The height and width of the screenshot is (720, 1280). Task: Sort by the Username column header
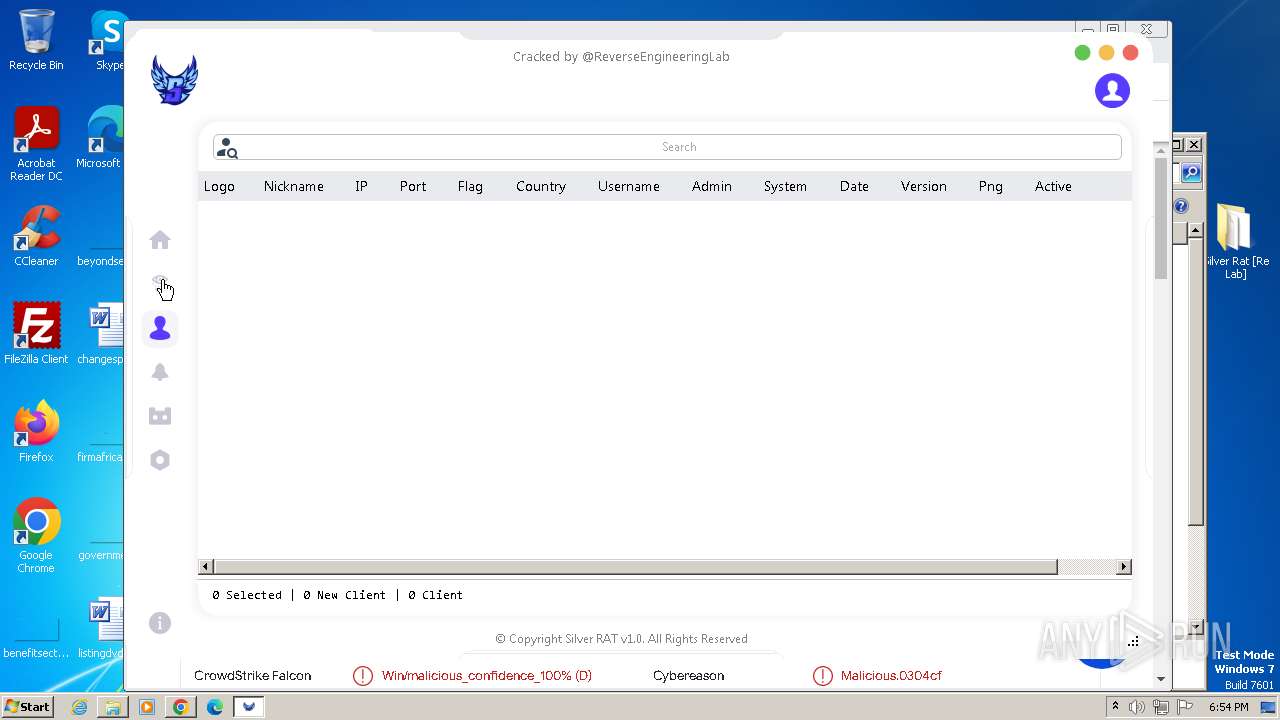(x=628, y=186)
